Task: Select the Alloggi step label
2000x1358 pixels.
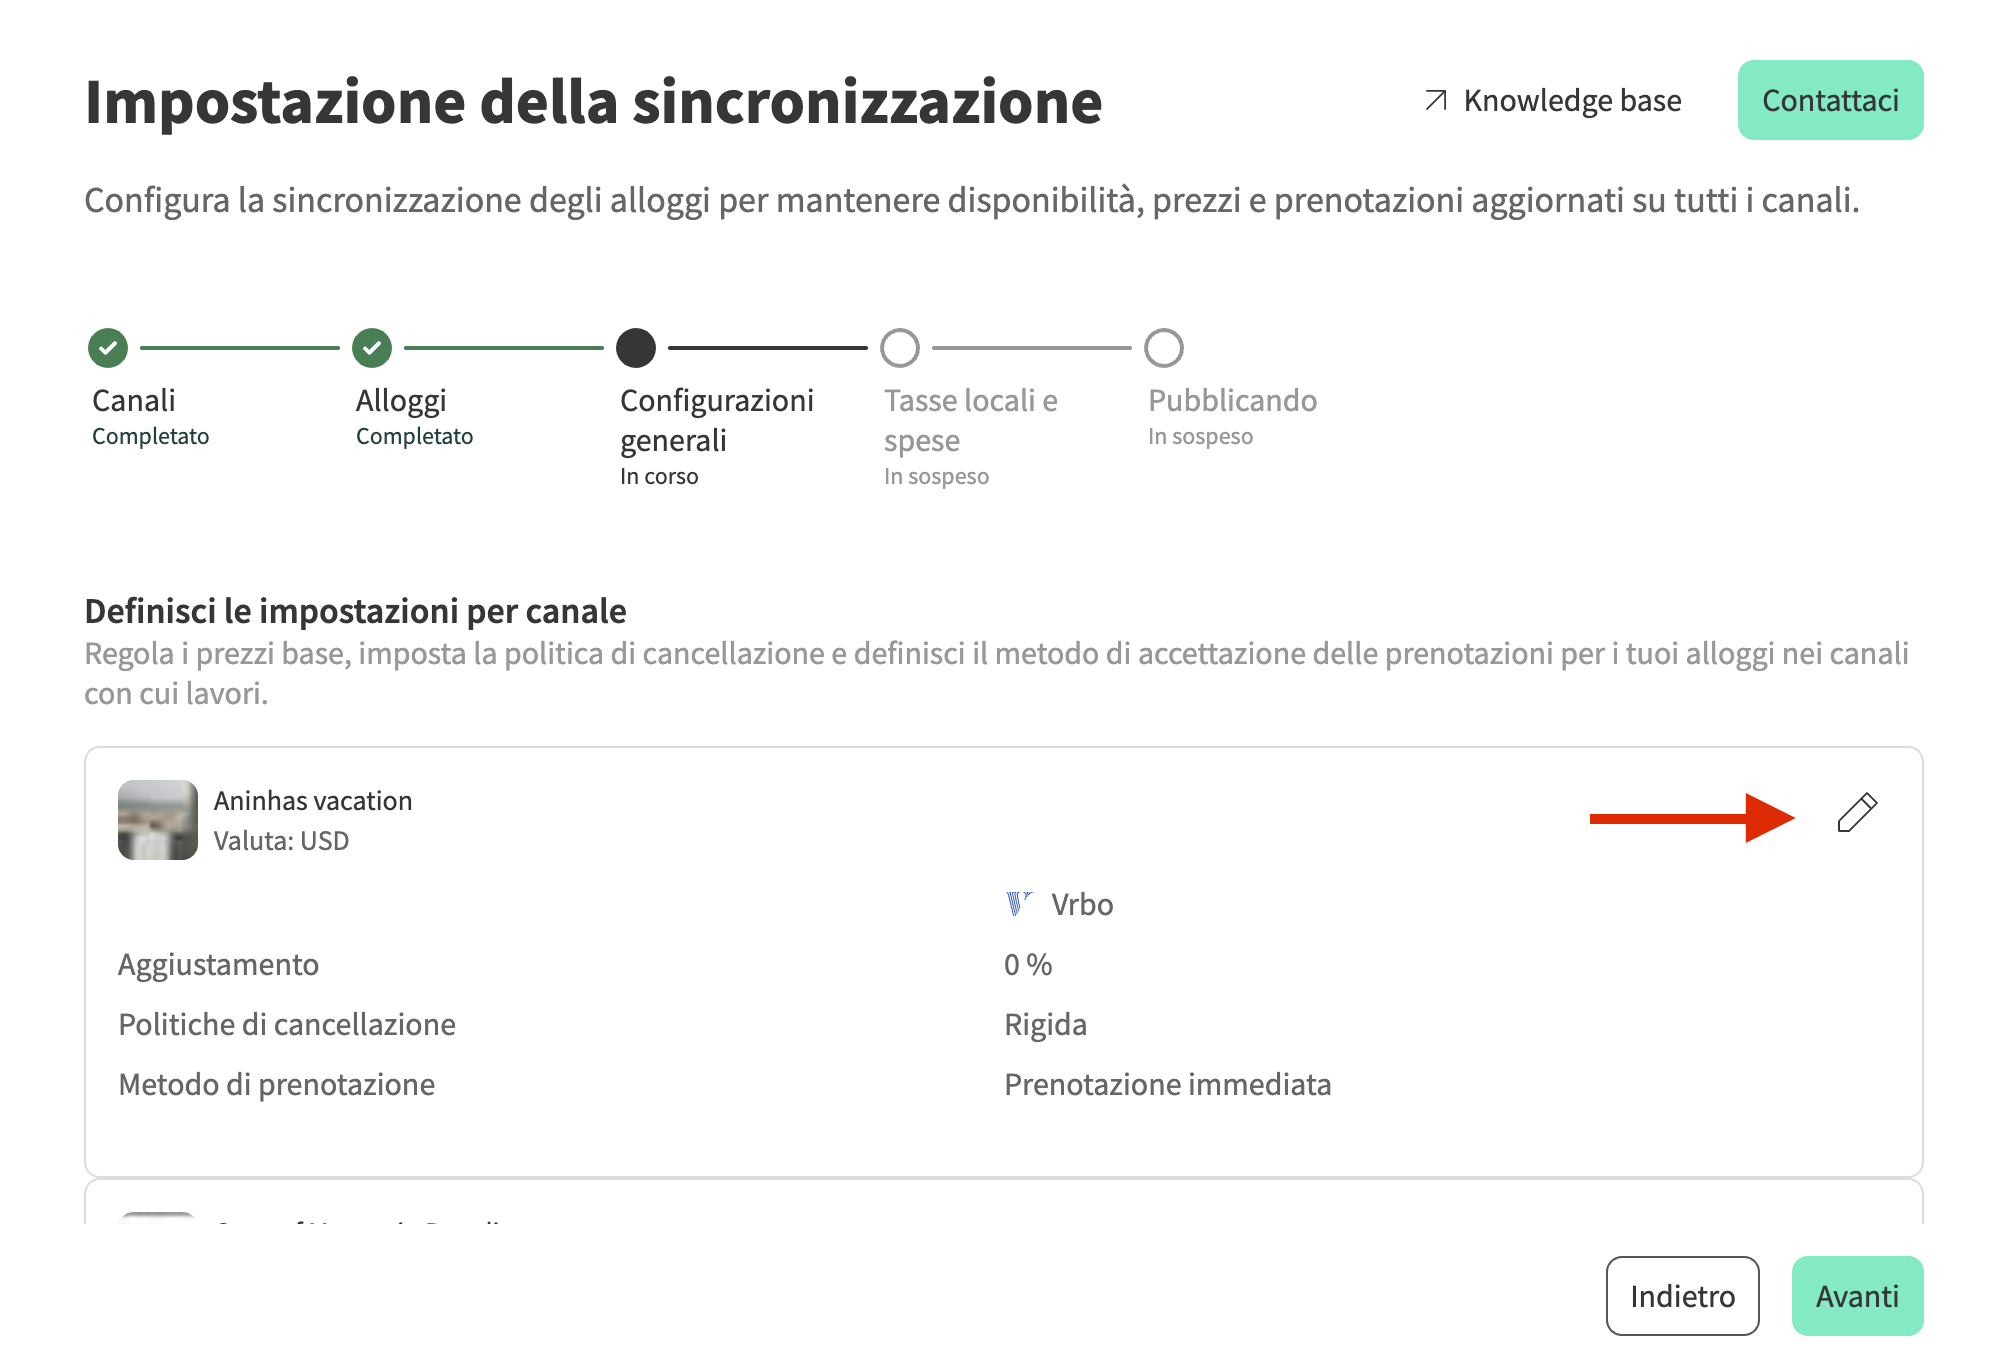Action: coord(401,400)
